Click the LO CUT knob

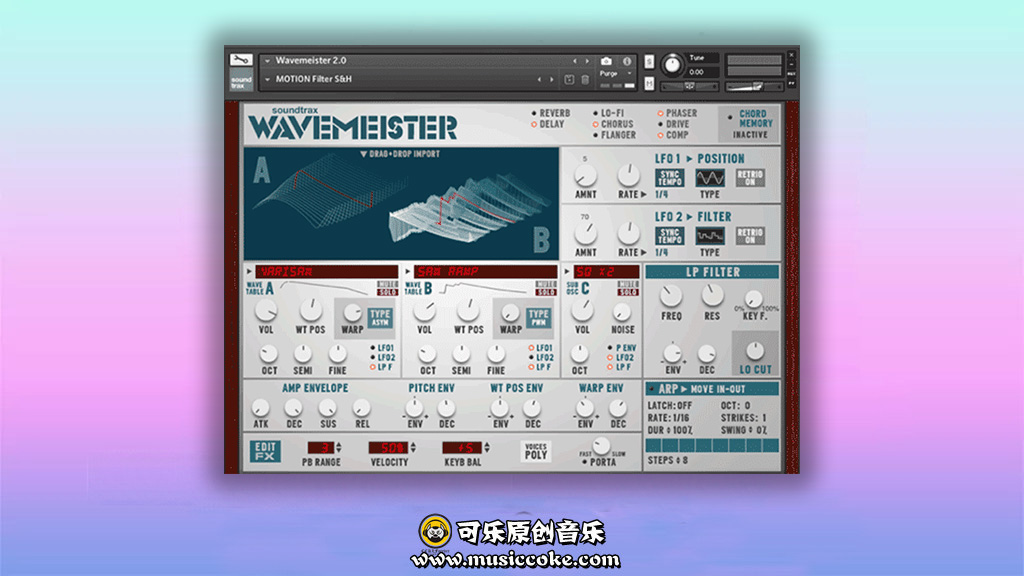(755, 351)
